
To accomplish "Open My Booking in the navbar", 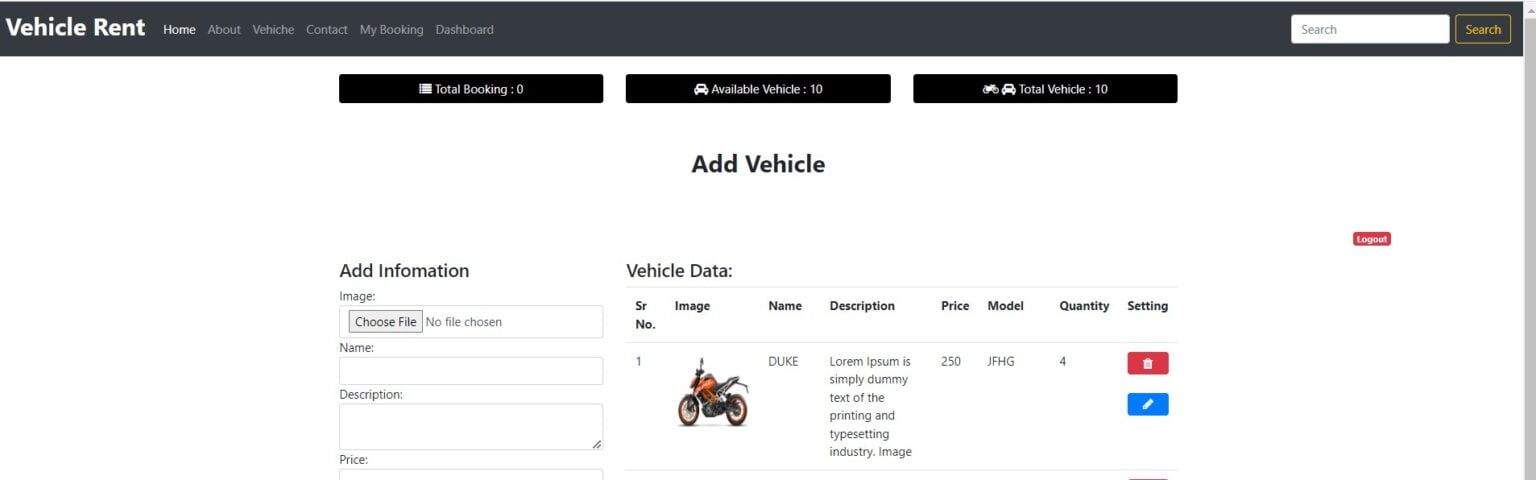I will tap(391, 30).
